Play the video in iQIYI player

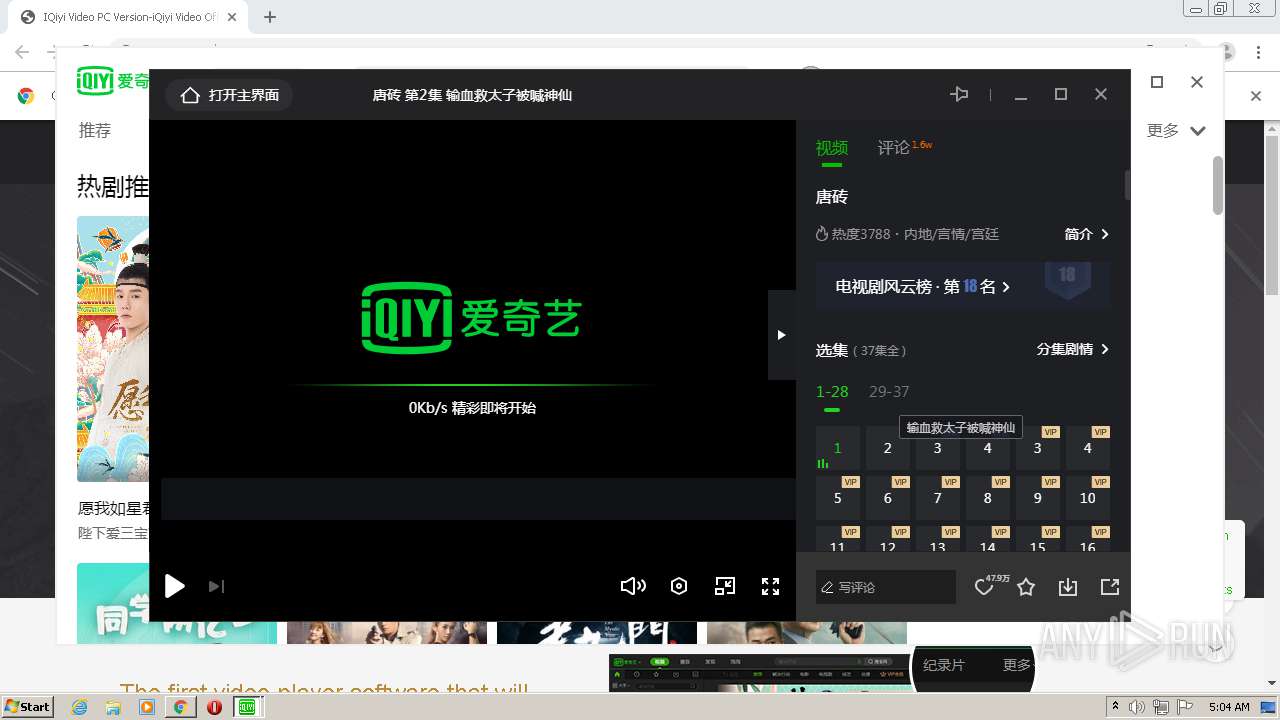click(x=175, y=586)
